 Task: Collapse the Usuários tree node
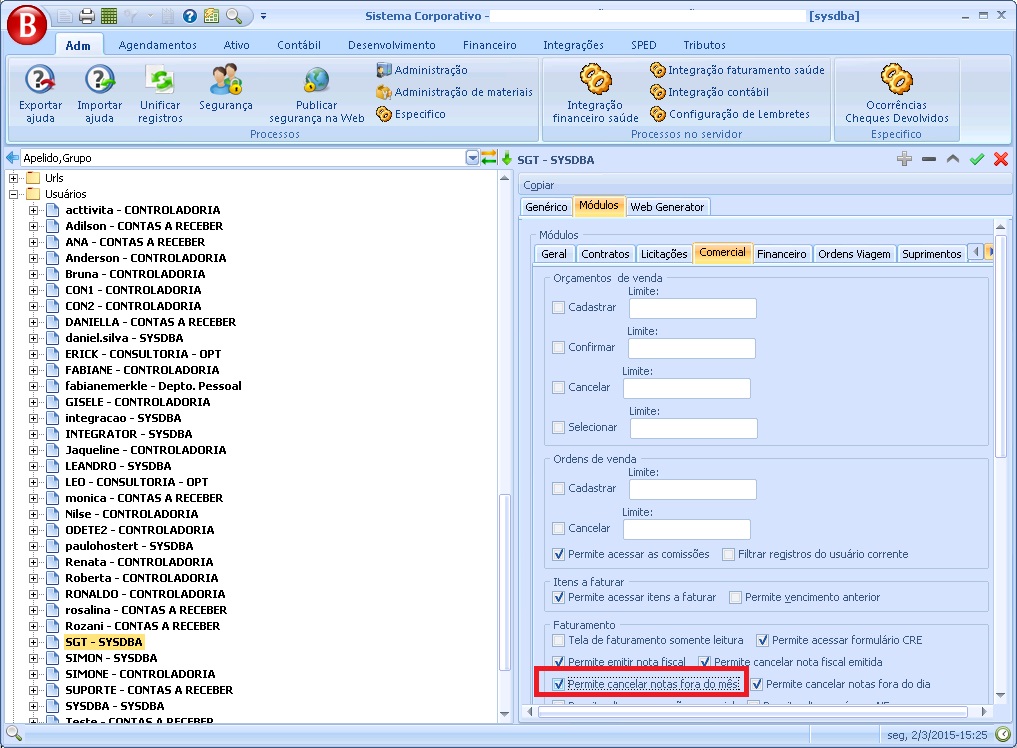pos(14,194)
